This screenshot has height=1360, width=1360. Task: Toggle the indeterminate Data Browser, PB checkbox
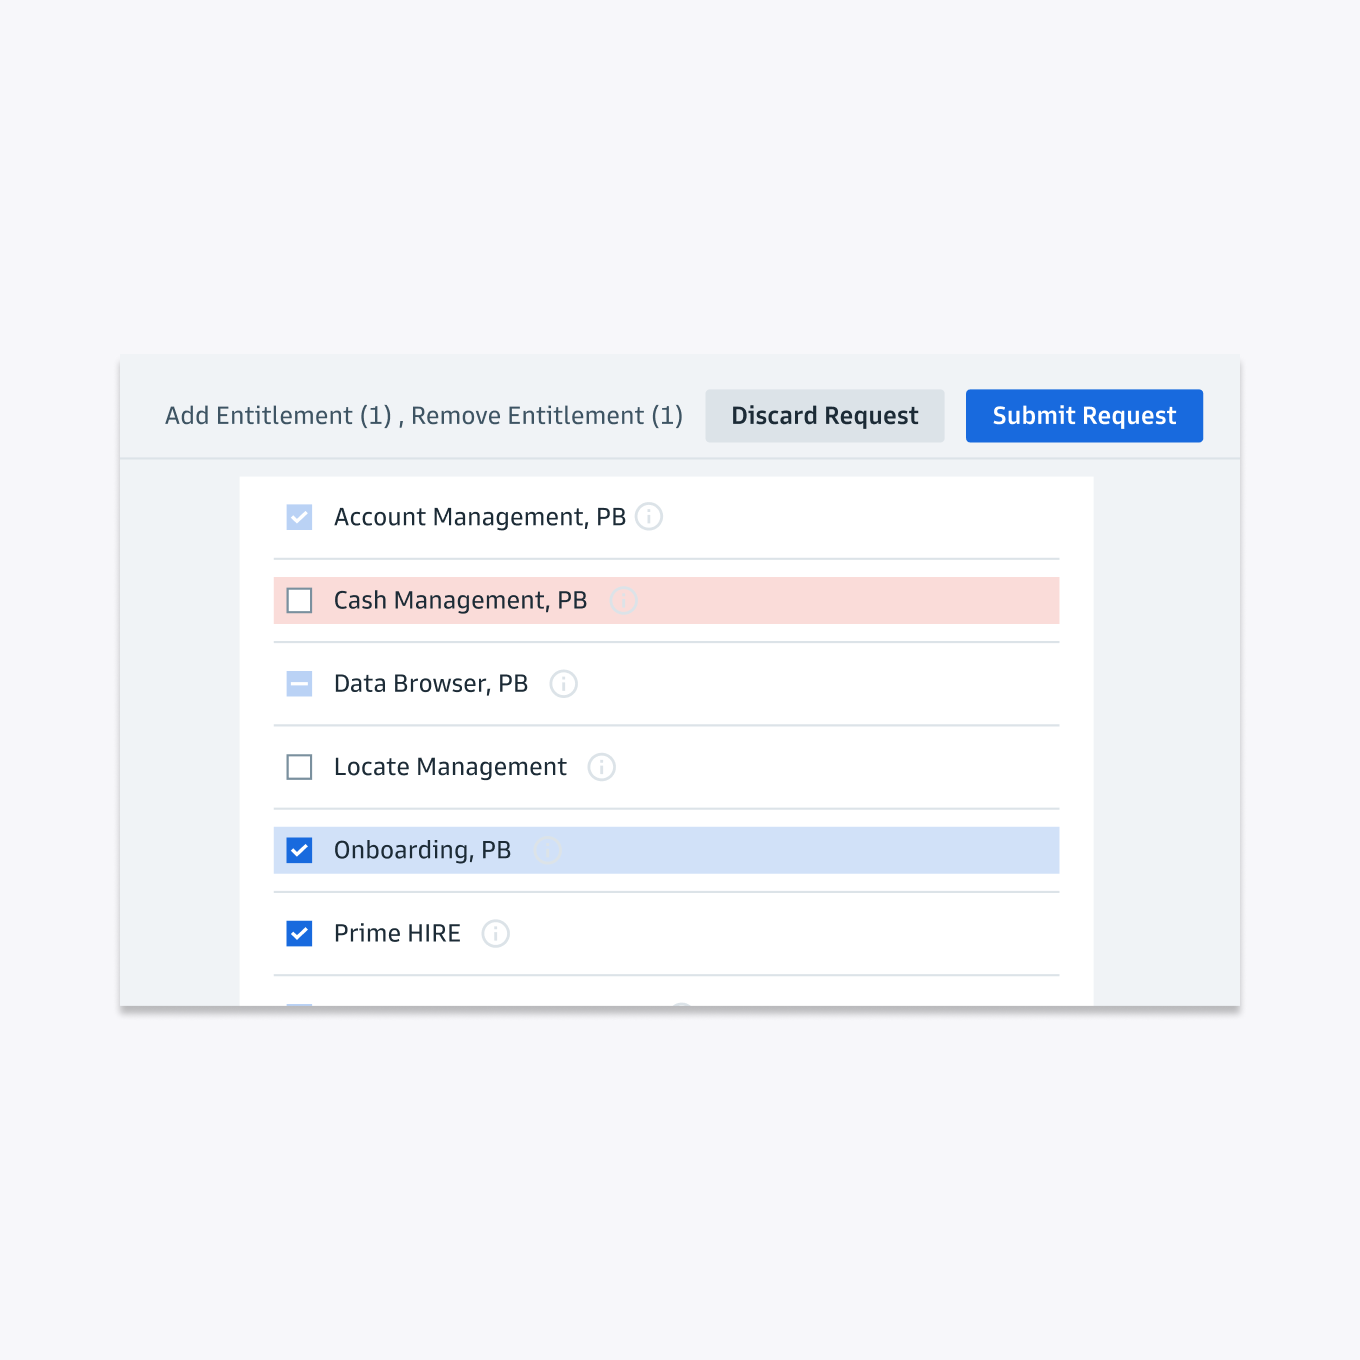[x=299, y=684]
